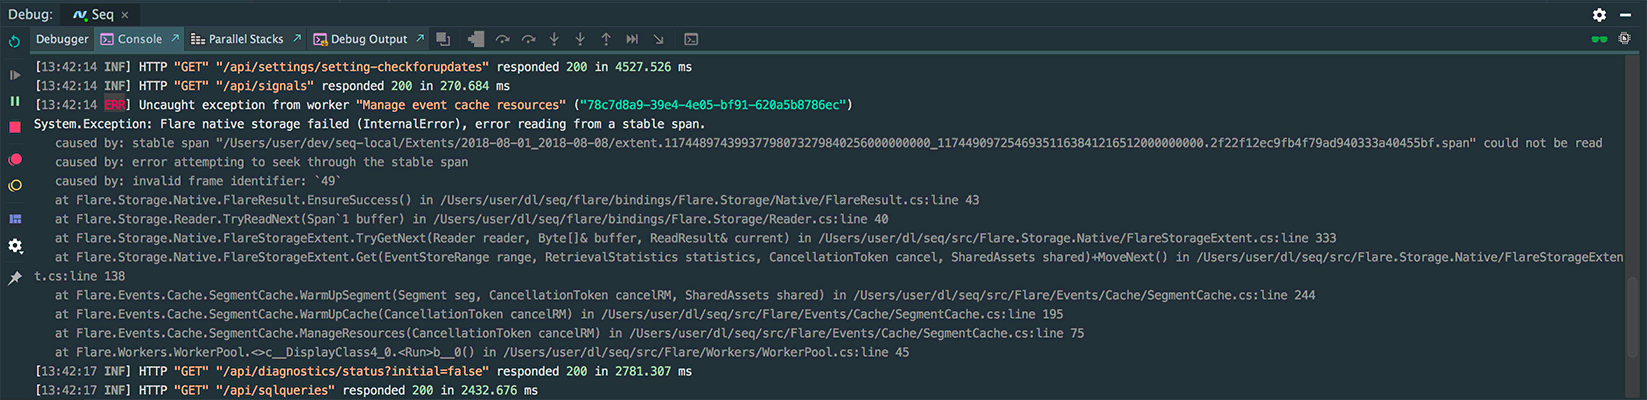1647x400 pixels.
Task: Click the green glasses watch icon
Action: pos(1599,39)
